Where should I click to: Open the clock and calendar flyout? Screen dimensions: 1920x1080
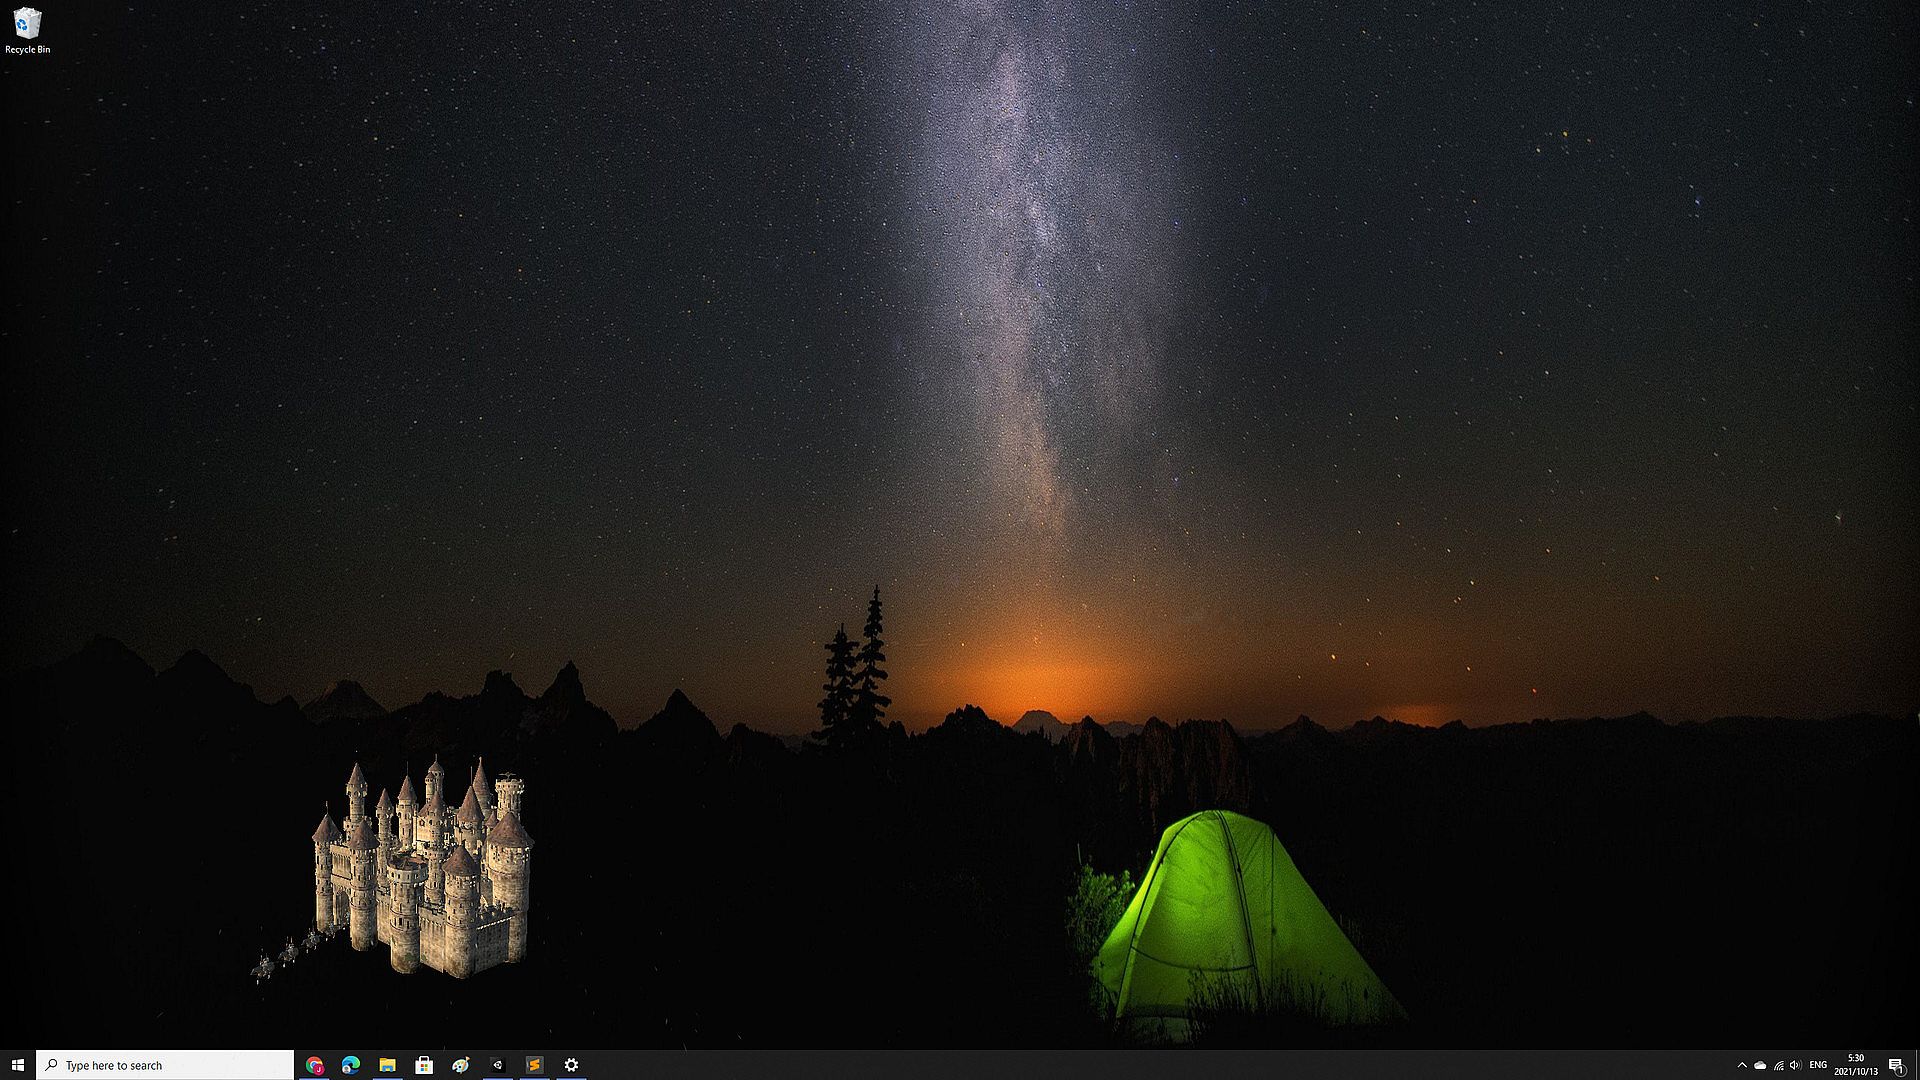tap(1856, 1065)
